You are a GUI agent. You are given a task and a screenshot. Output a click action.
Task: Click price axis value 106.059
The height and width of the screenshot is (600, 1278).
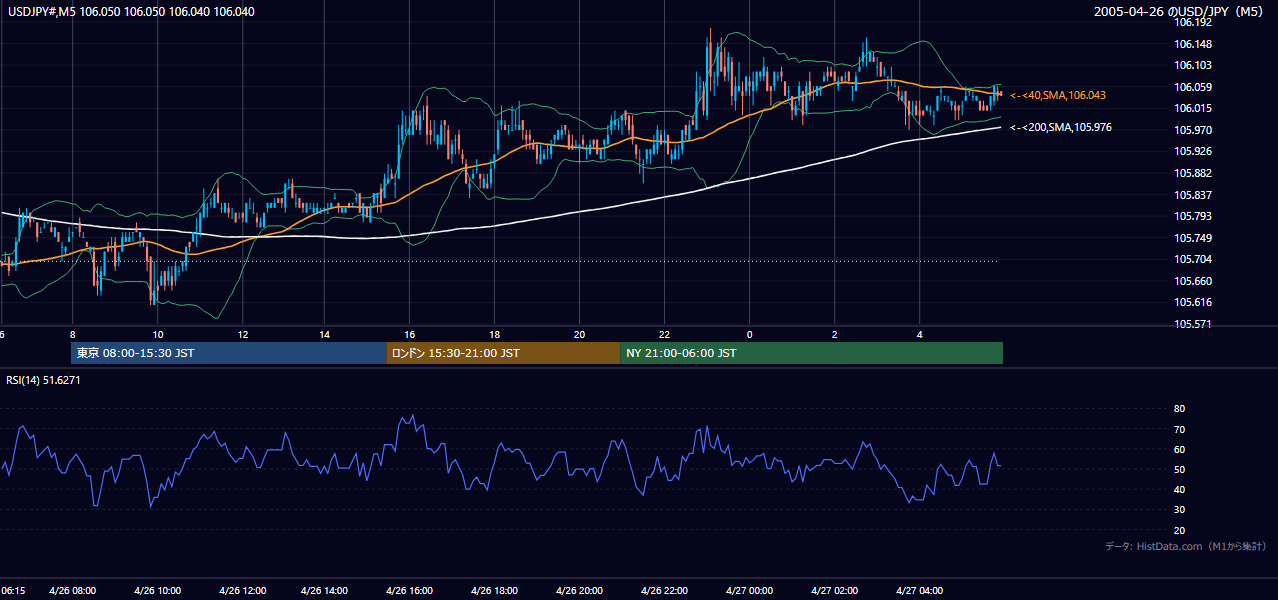1192,87
